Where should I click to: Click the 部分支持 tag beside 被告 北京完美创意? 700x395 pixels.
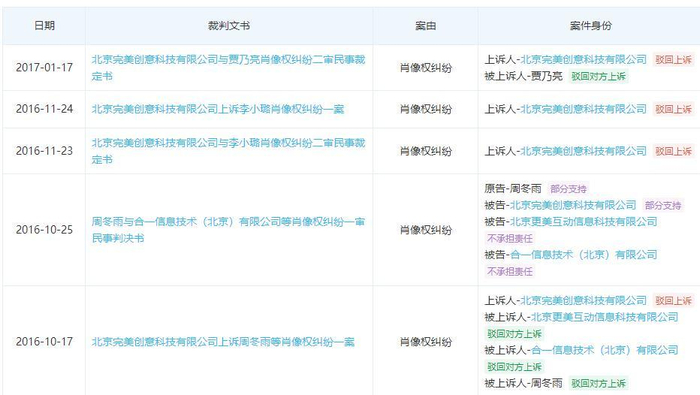pyautogui.click(x=663, y=205)
